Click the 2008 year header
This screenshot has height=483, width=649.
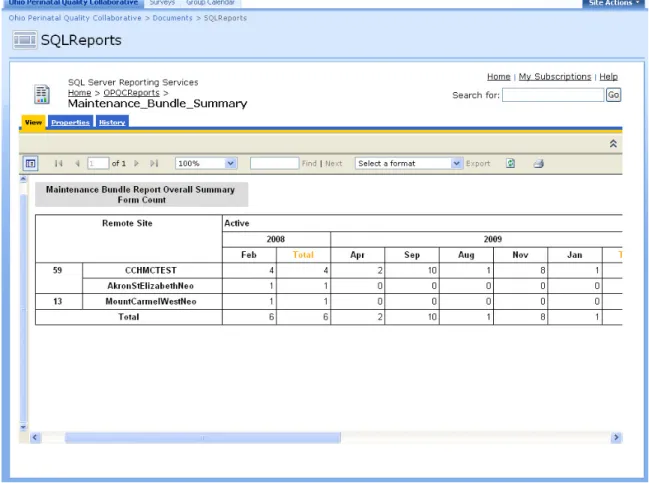(x=276, y=239)
